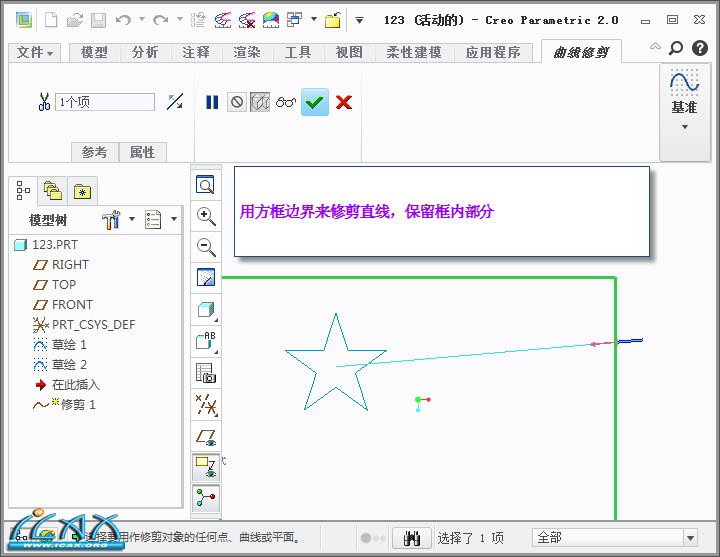Switch to the 柔性建模 ribbon tab
The height and width of the screenshot is (557, 720).
click(x=414, y=52)
